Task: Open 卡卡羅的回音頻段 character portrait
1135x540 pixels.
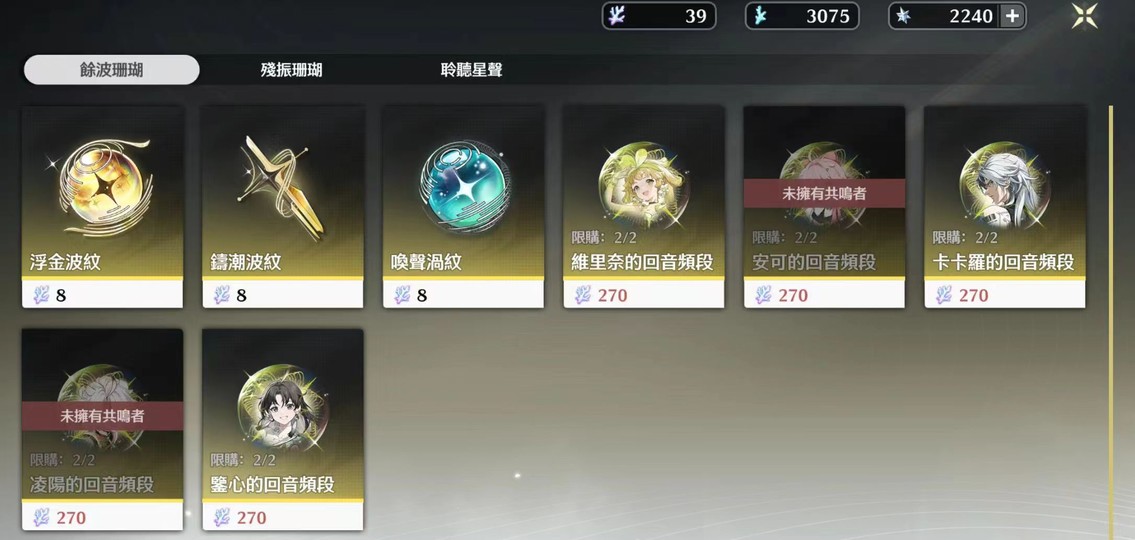Action: coord(1005,186)
